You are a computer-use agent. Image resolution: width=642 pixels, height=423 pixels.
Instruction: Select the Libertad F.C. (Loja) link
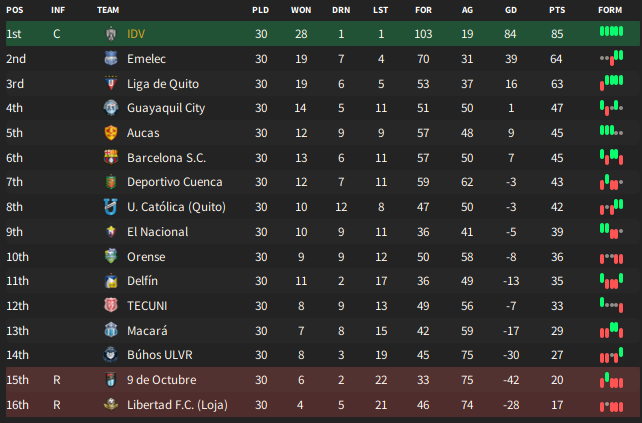177,405
